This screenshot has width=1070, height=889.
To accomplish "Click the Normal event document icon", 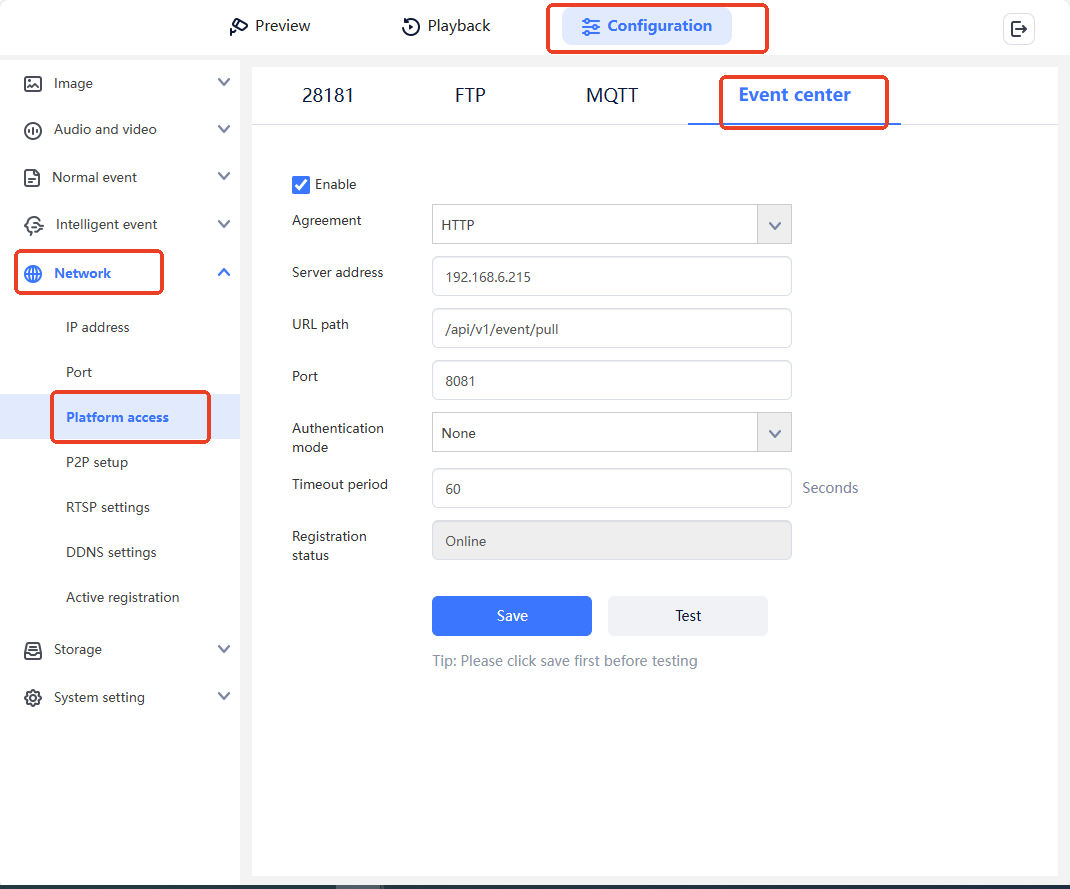I will 32,177.
